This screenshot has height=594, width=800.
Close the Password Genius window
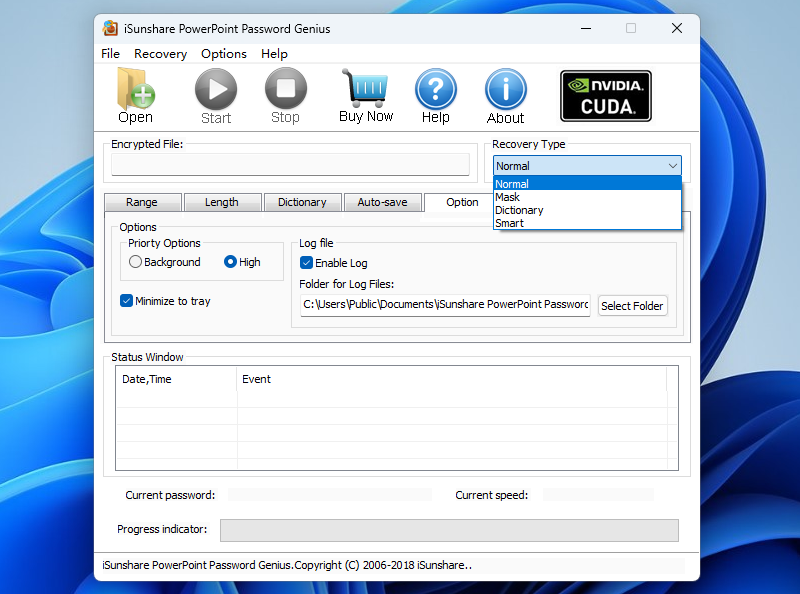(677, 29)
